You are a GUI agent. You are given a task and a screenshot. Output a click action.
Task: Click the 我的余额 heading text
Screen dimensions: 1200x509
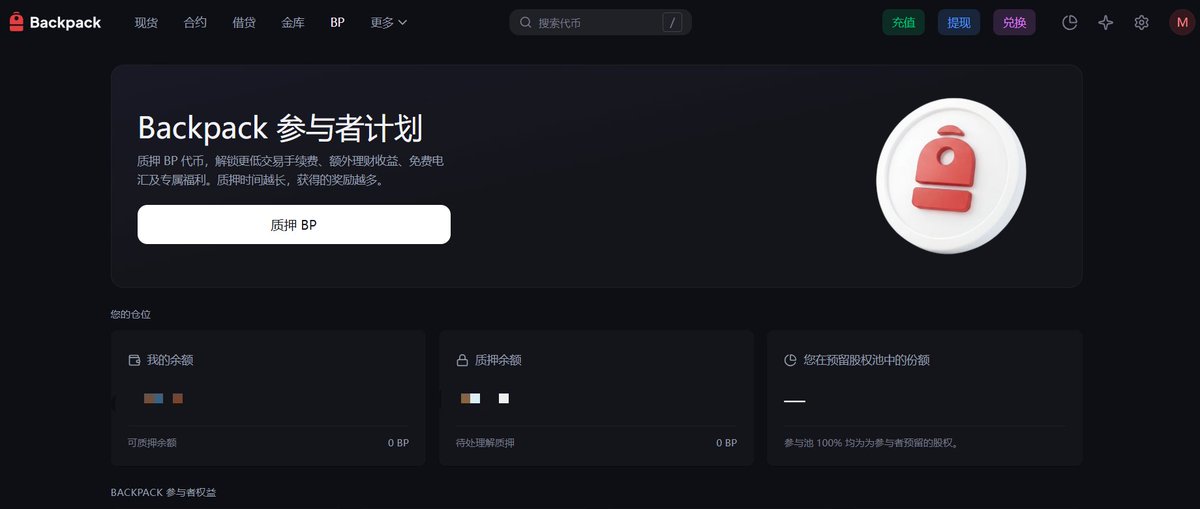point(171,360)
